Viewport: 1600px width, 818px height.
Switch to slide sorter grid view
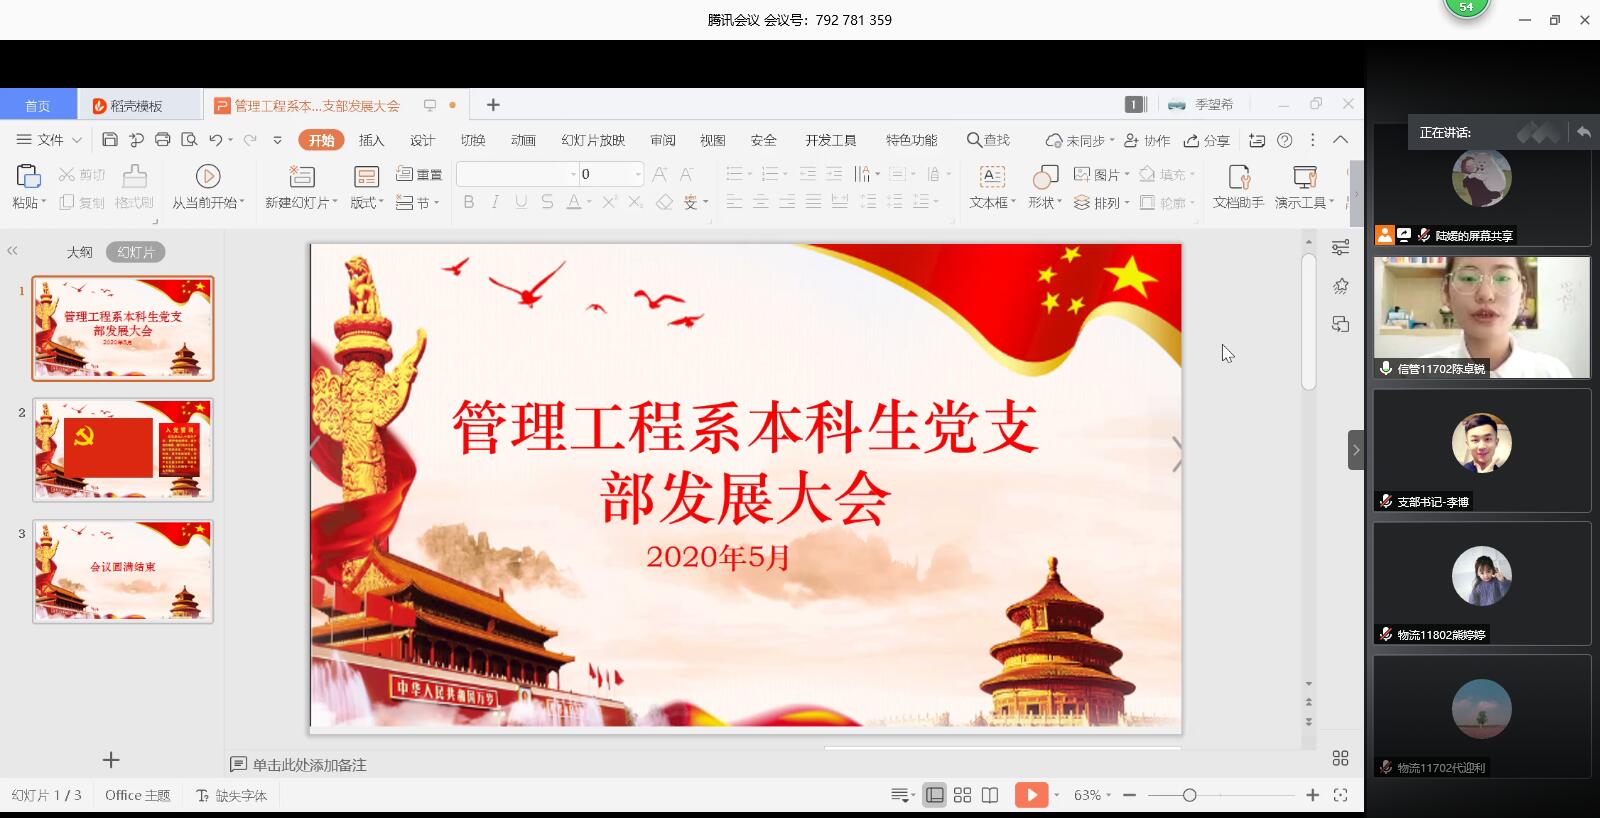click(962, 795)
